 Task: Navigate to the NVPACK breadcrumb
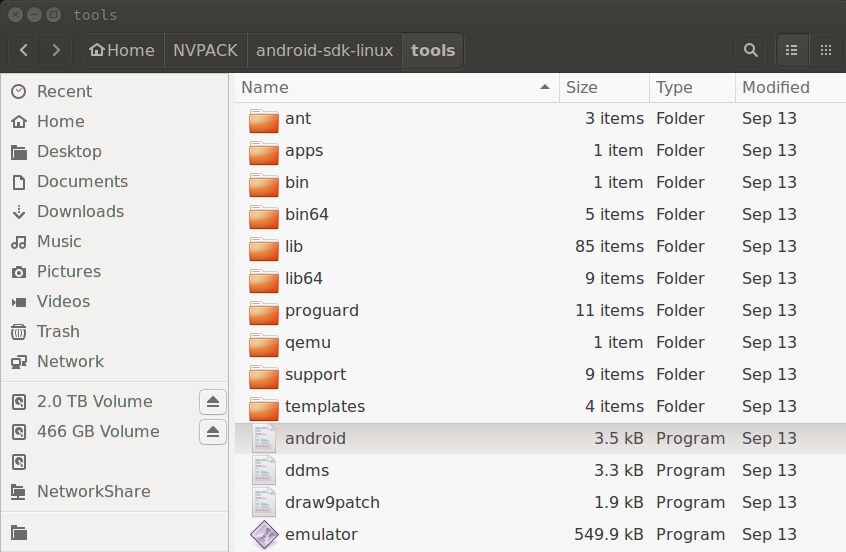205,50
